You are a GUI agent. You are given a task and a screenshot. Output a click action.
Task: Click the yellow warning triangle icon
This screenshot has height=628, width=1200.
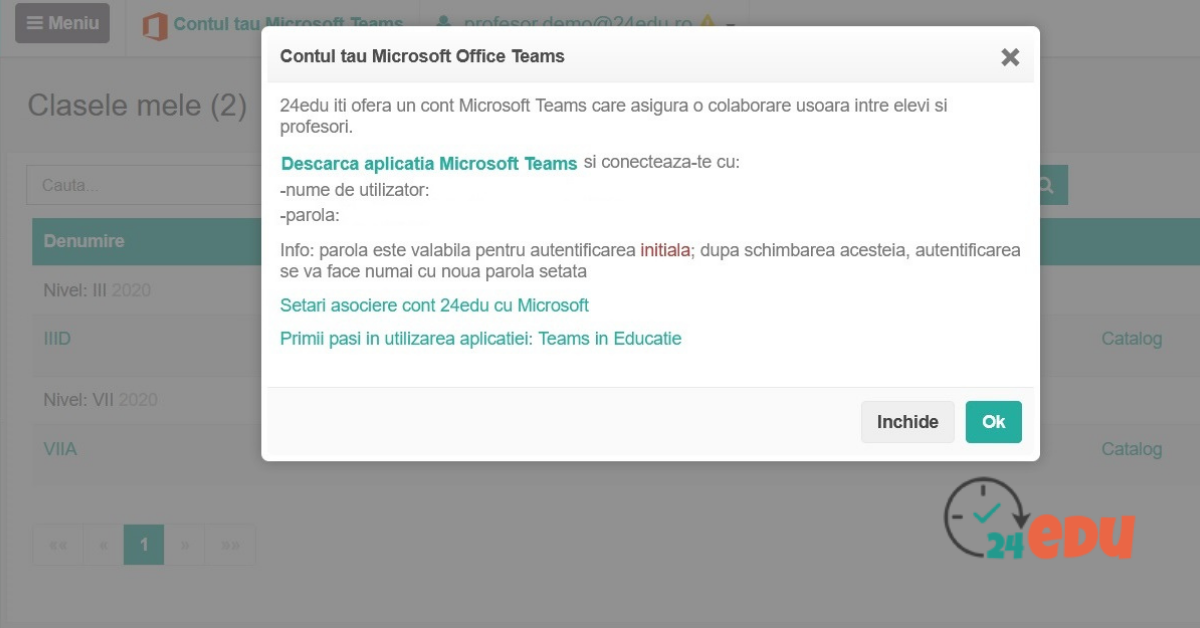[x=708, y=24]
